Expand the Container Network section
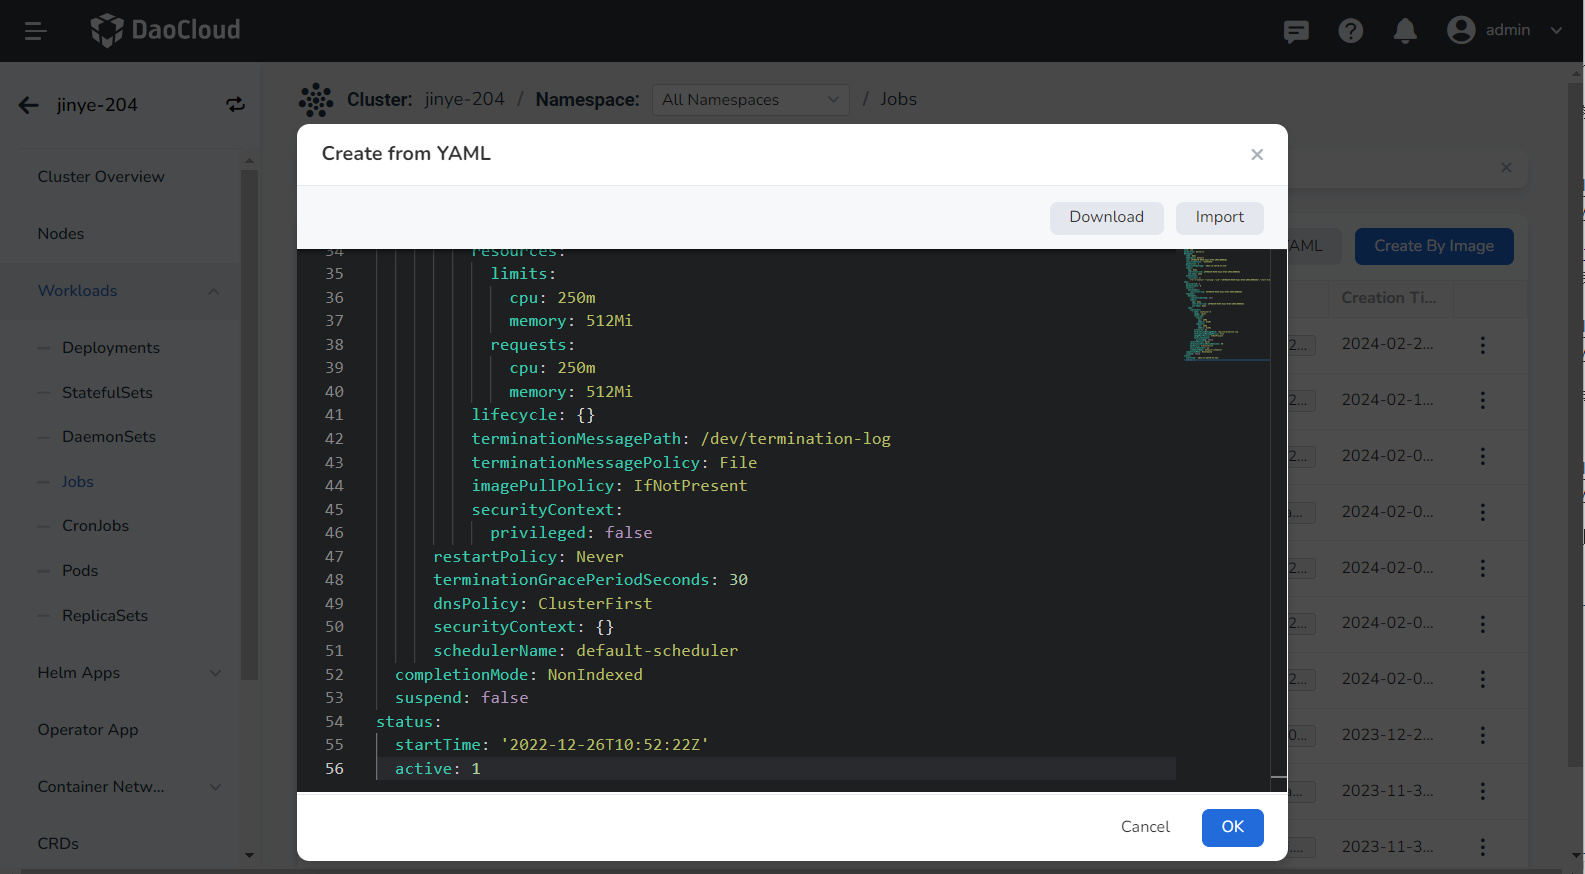 click(215, 787)
